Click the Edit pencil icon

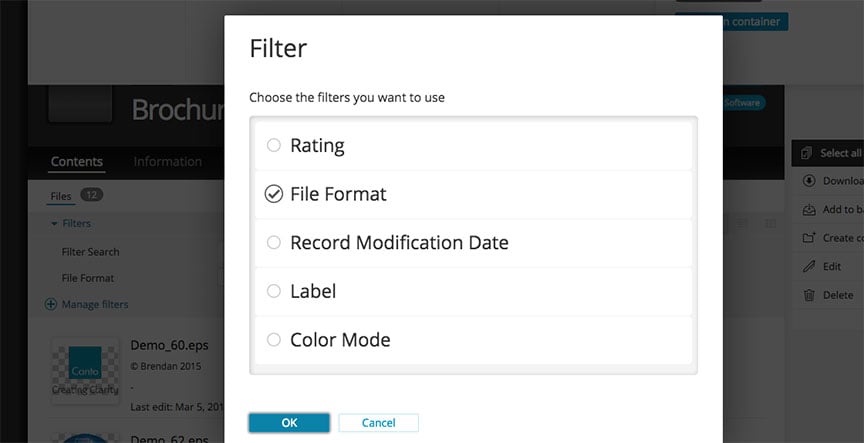[809, 267]
